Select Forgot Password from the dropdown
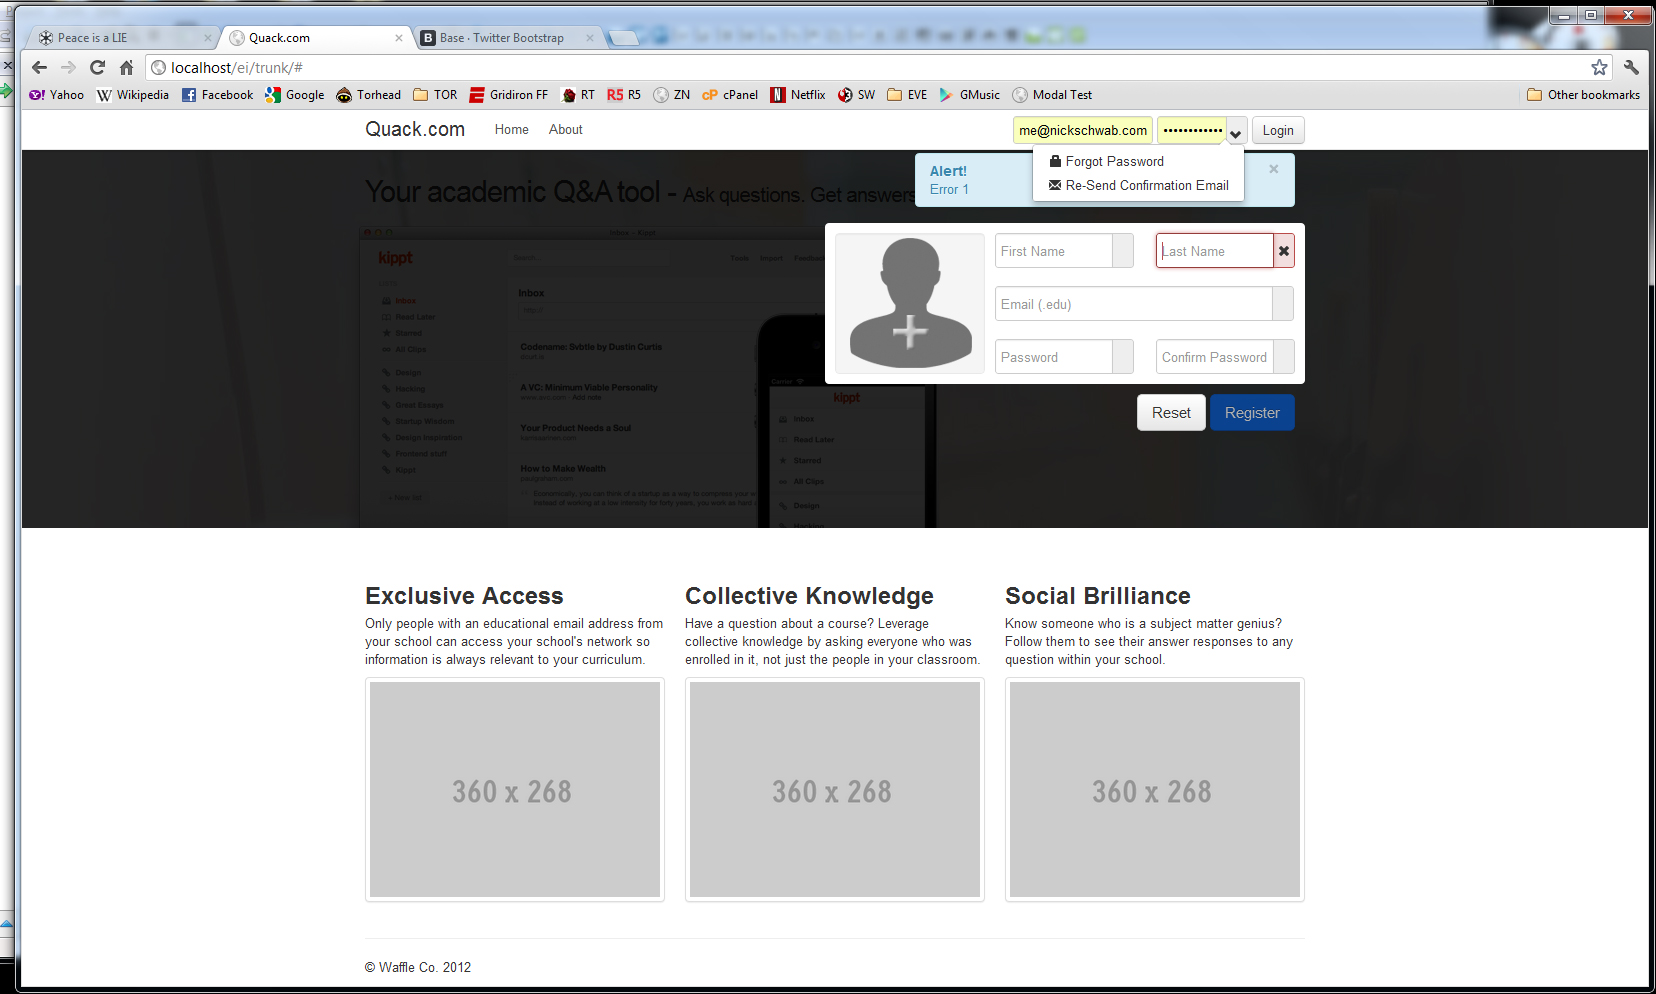The image size is (1656, 994). [x=1114, y=161]
